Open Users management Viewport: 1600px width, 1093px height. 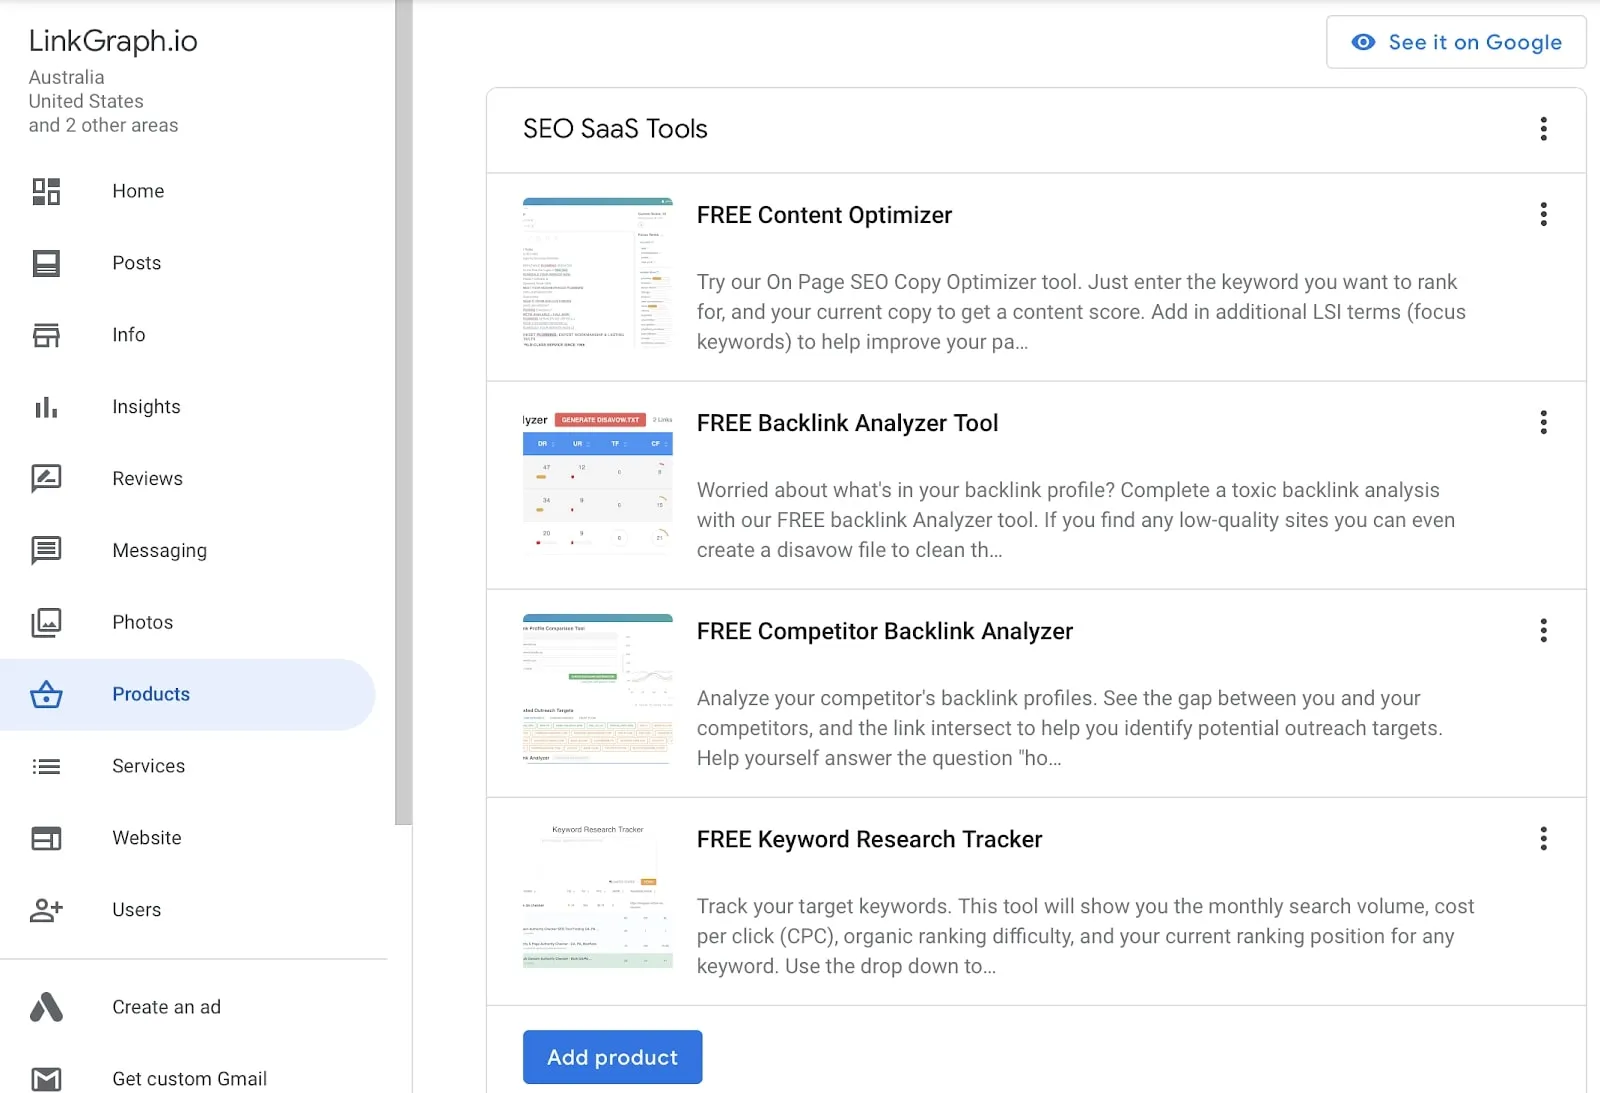pyautogui.click(x=137, y=910)
